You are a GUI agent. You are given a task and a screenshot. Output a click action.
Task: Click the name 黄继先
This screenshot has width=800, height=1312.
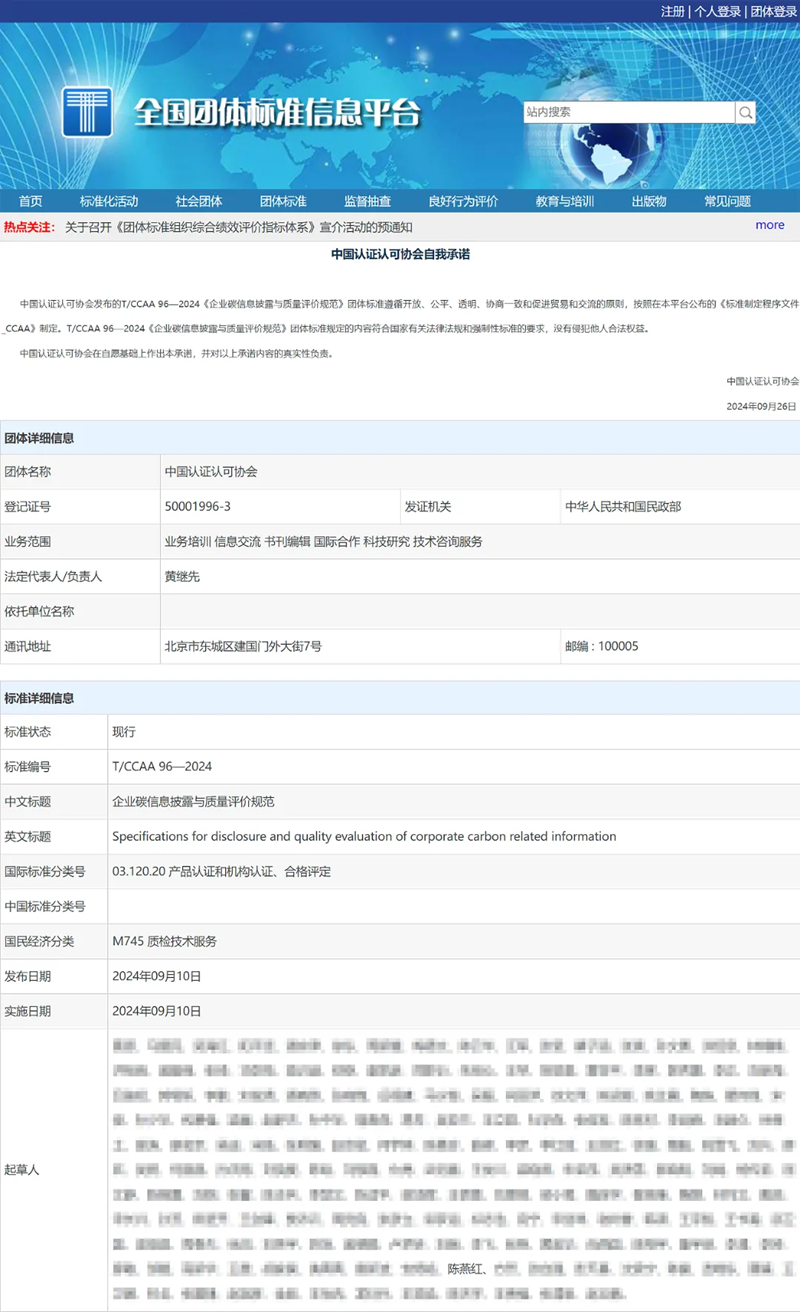pyautogui.click(x=182, y=577)
